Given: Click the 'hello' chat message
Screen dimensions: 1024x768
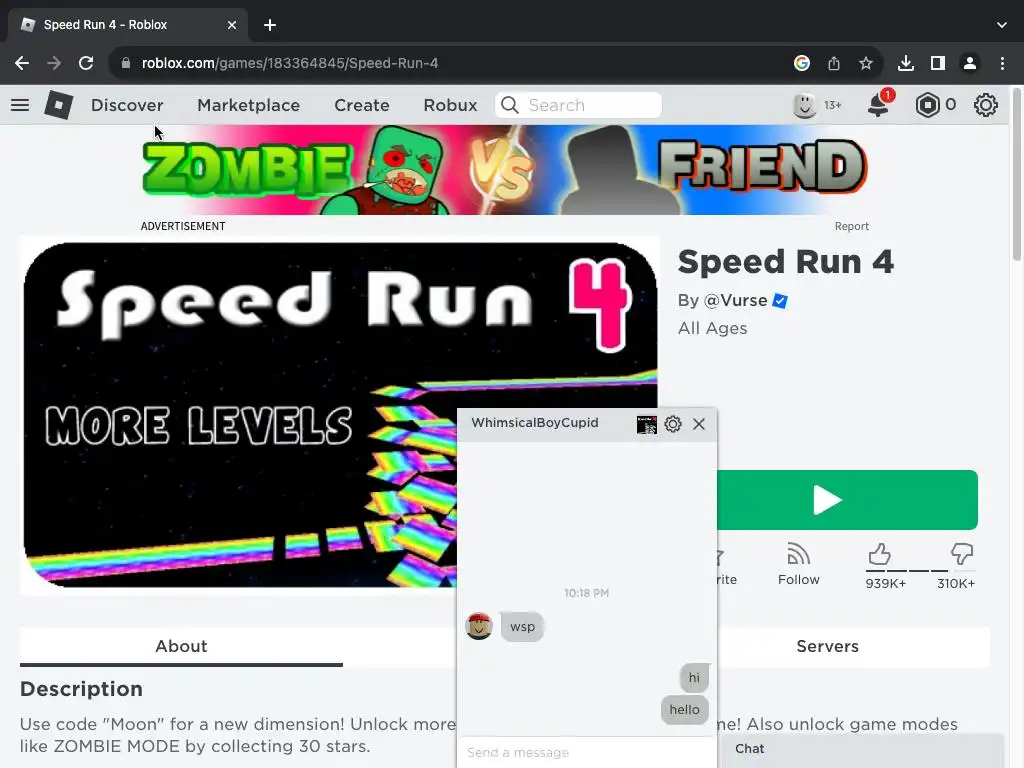Looking at the screenshot, I should pos(684,710).
